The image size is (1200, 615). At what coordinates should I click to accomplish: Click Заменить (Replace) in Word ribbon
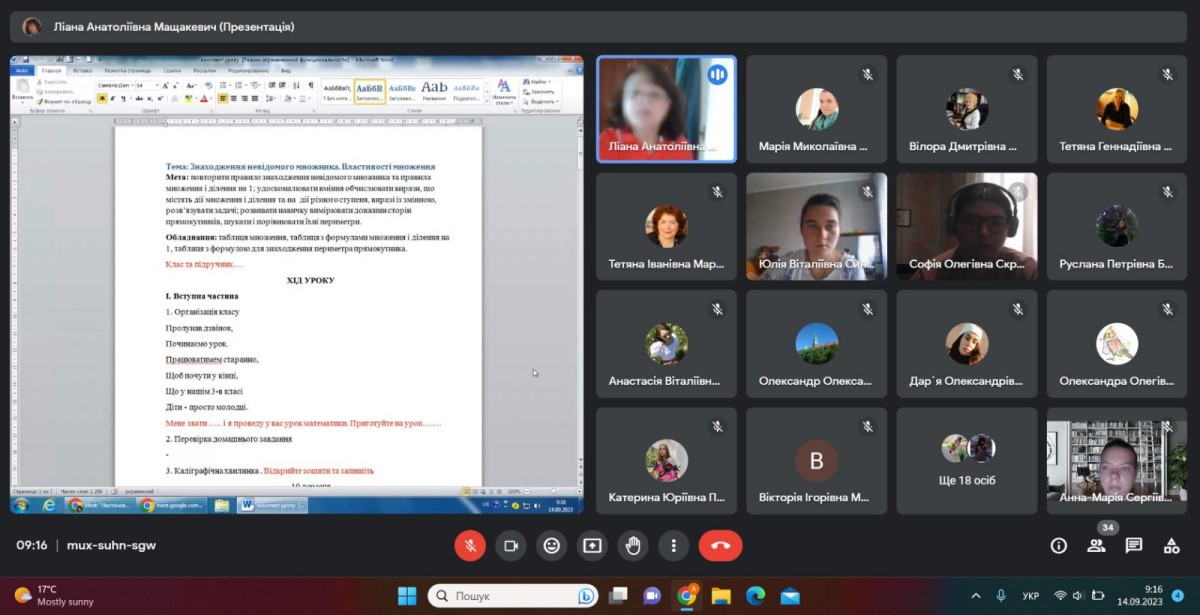(x=539, y=92)
